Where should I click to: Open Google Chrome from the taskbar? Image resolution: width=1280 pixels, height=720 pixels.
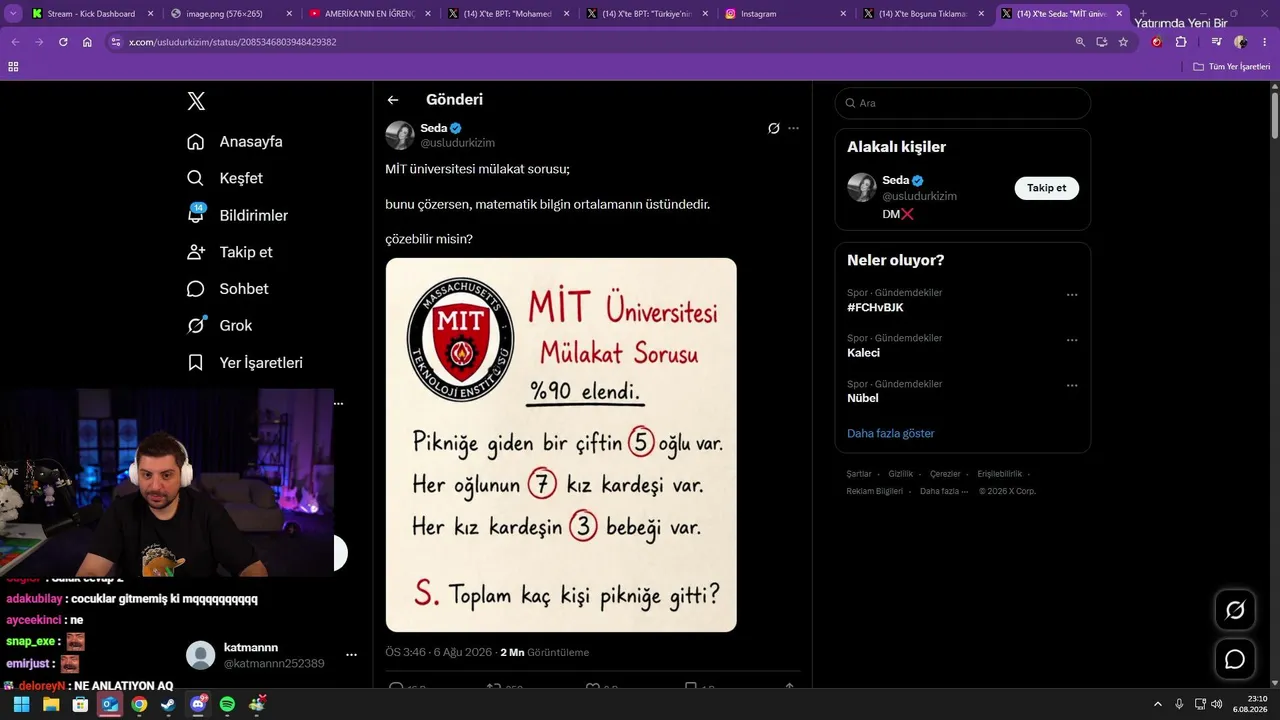pyautogui.click(x=139, y=704)
